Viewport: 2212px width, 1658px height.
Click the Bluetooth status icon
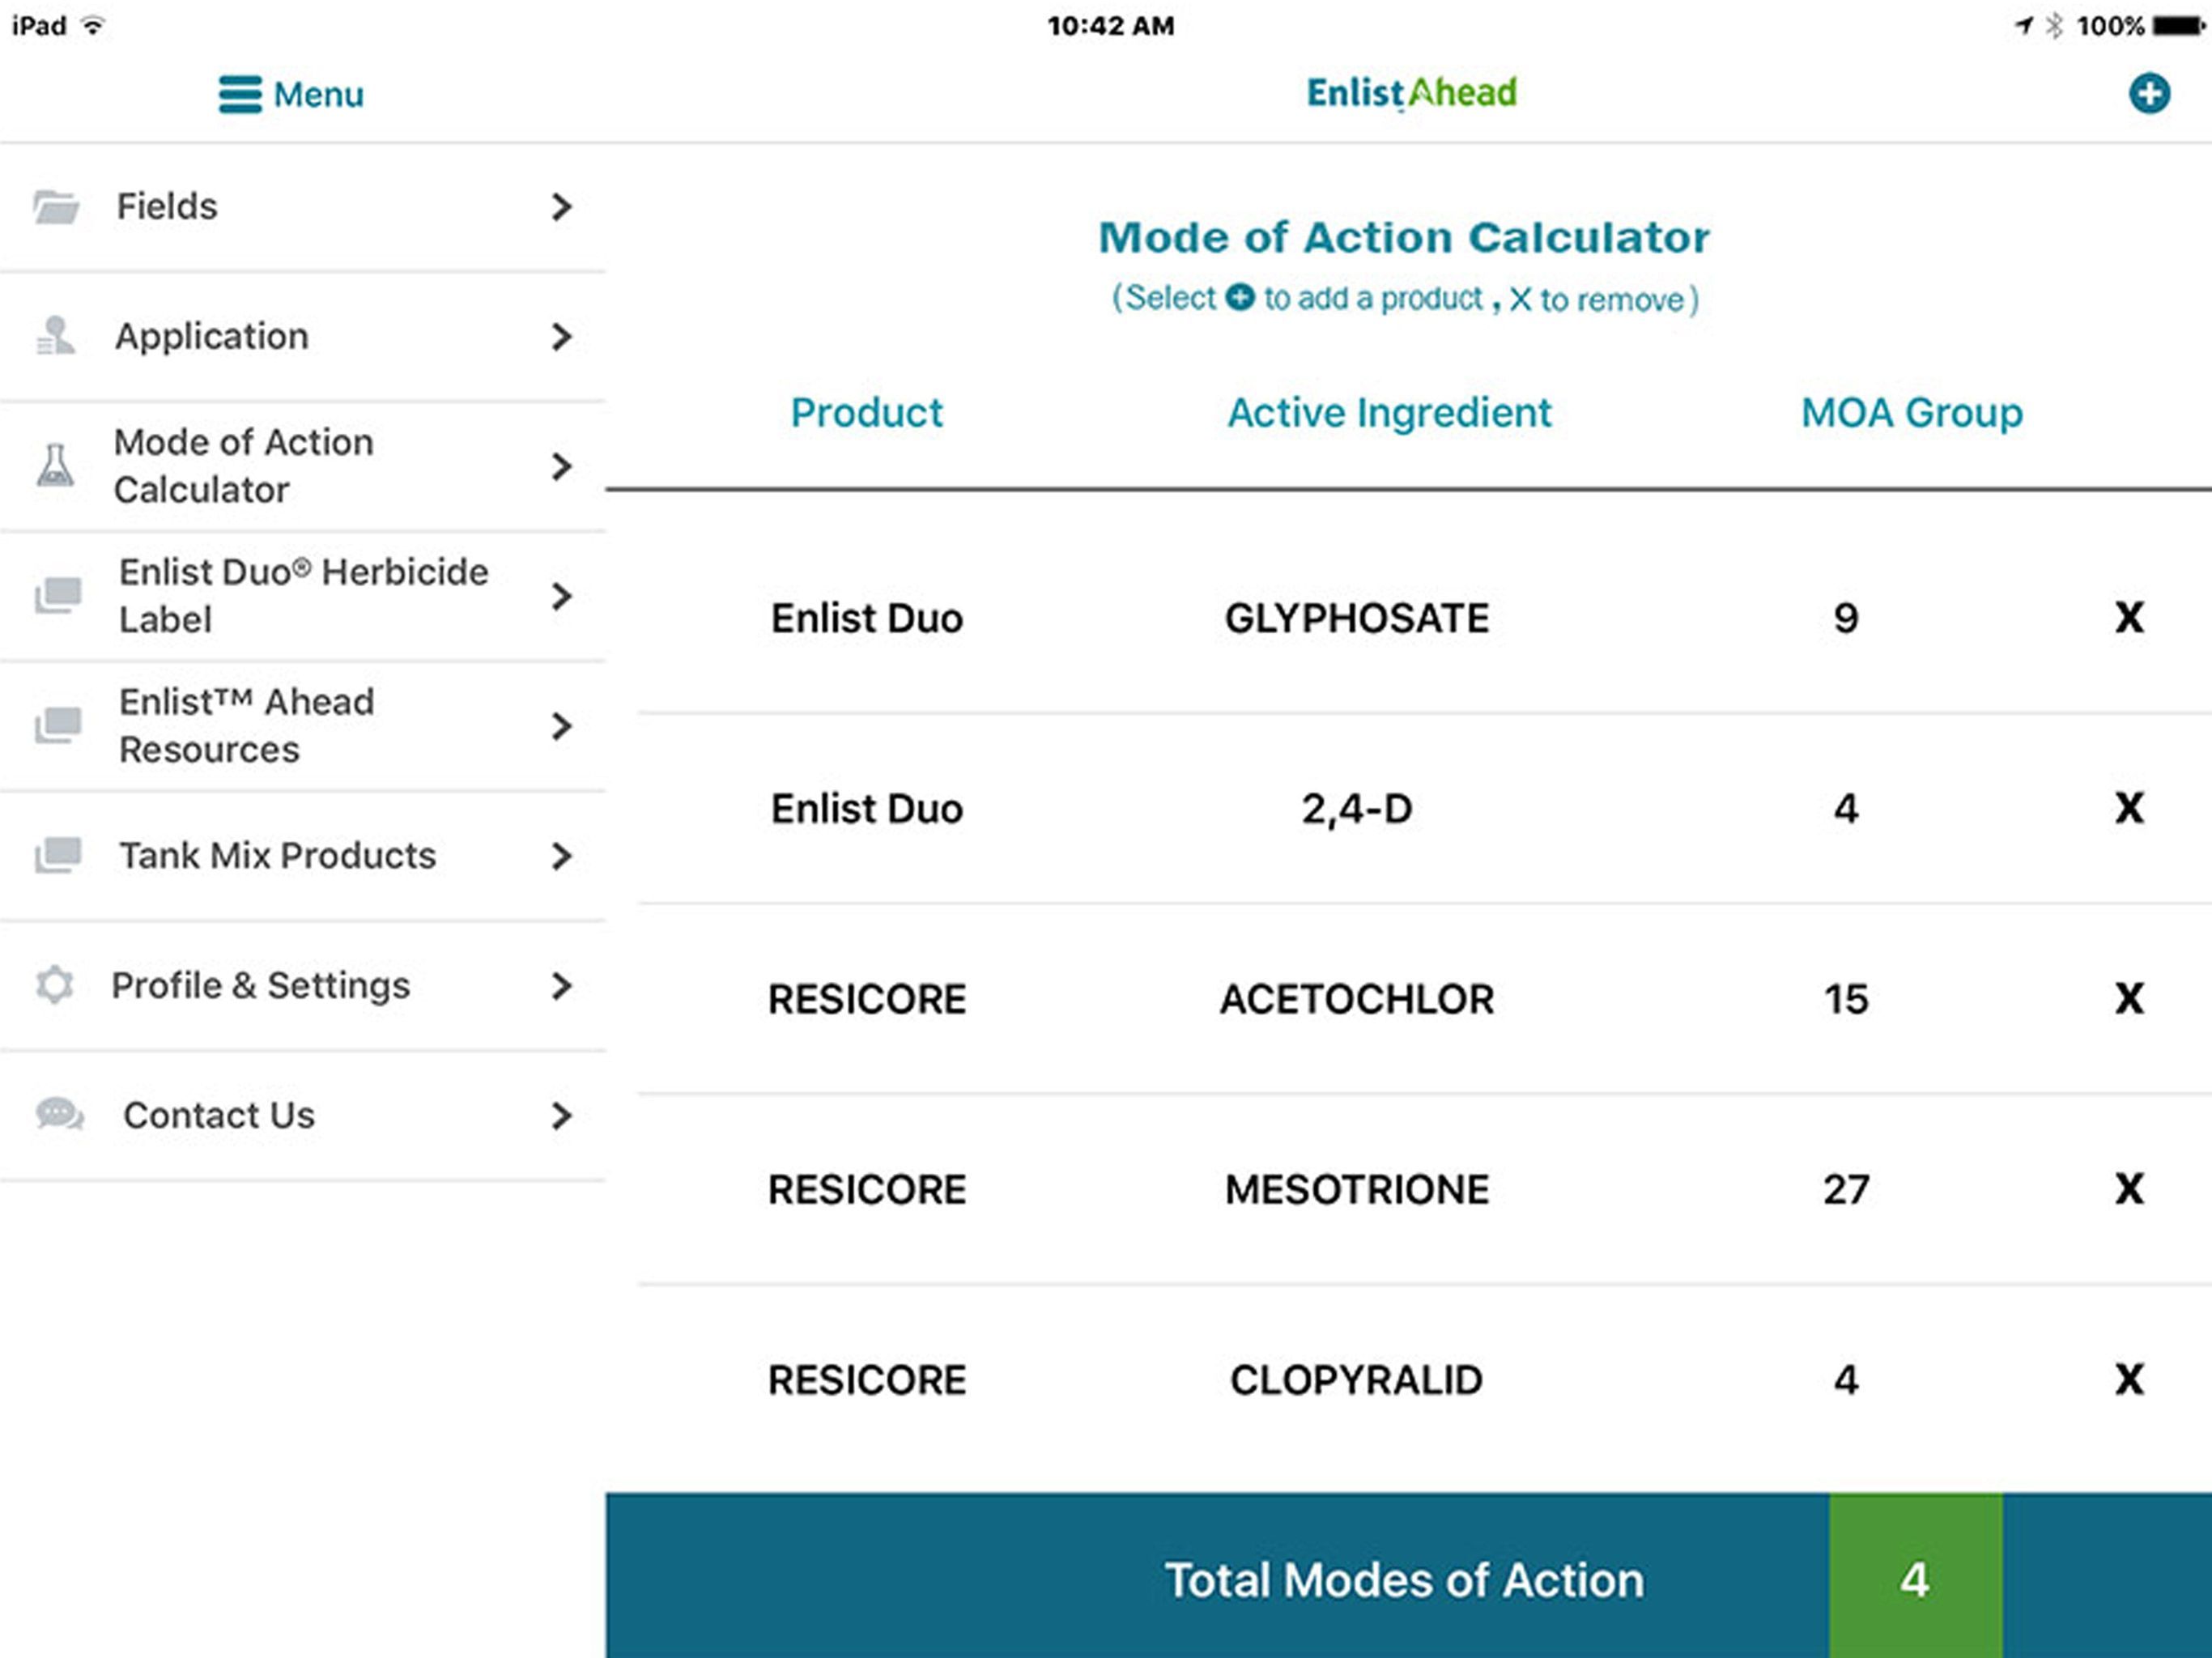click(x=2054, y=26)
